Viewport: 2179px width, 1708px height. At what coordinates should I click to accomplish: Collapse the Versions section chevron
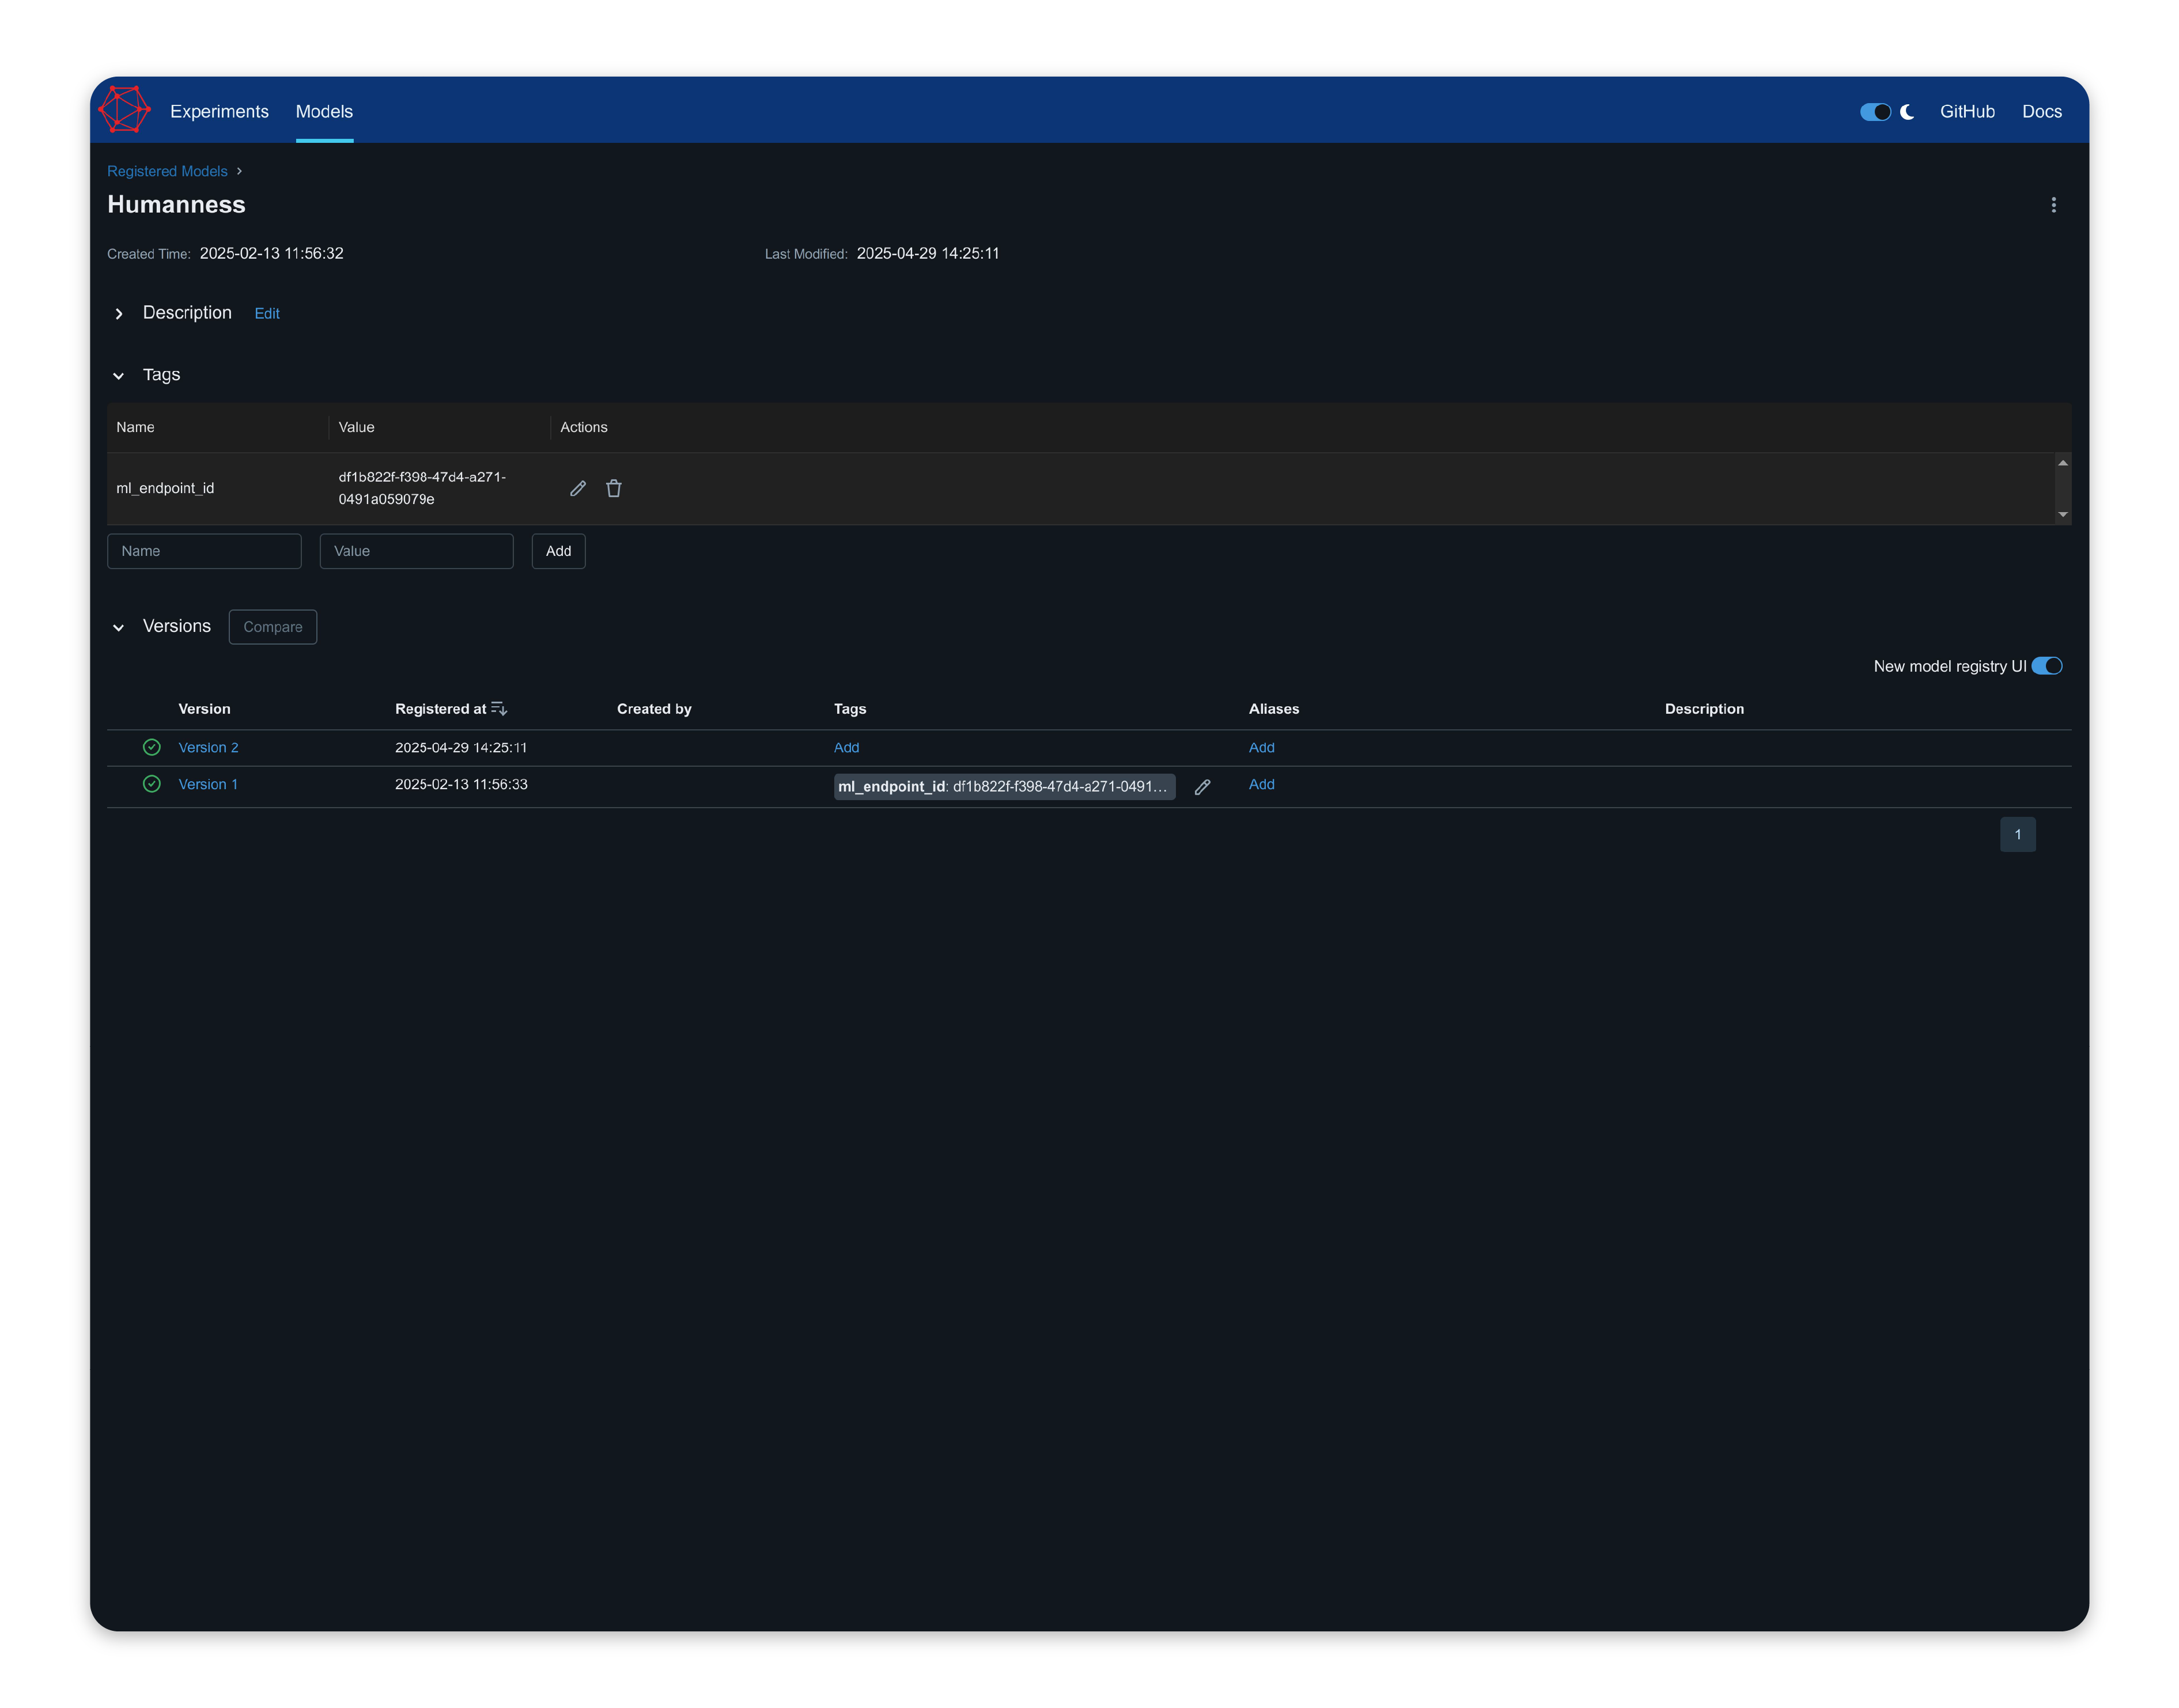[119, 628]
